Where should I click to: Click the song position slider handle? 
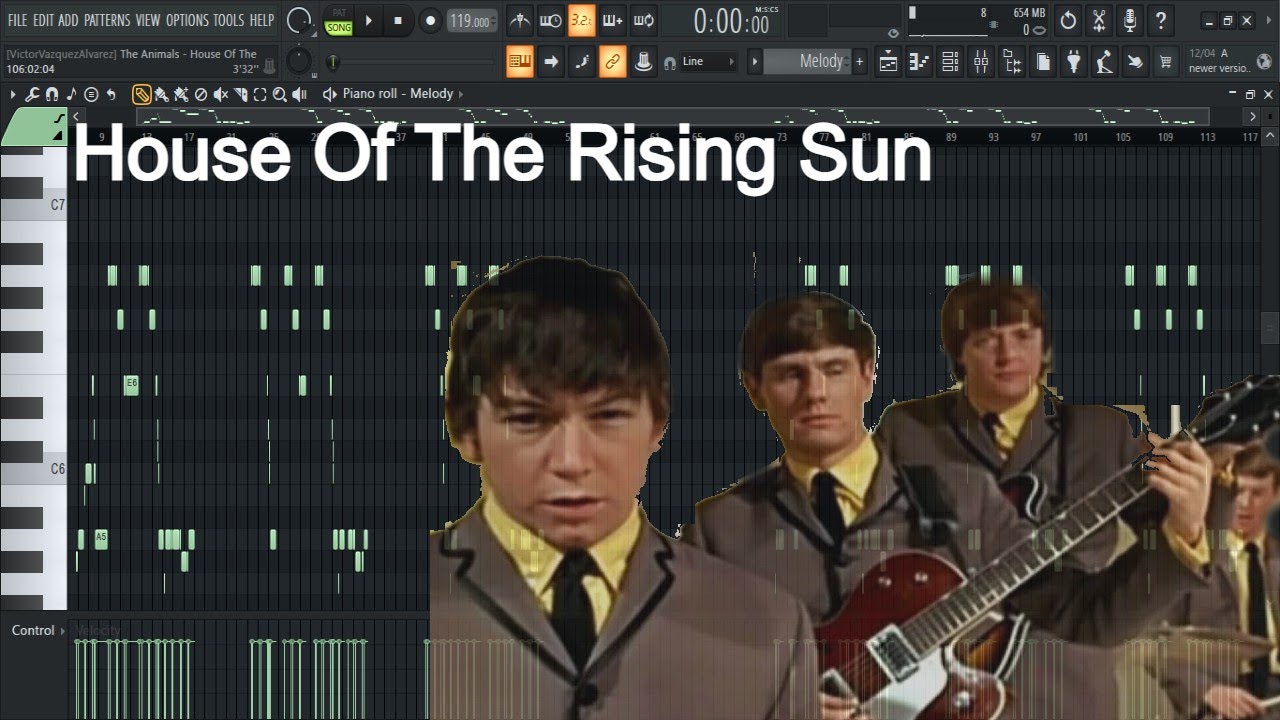coord(332,62)
